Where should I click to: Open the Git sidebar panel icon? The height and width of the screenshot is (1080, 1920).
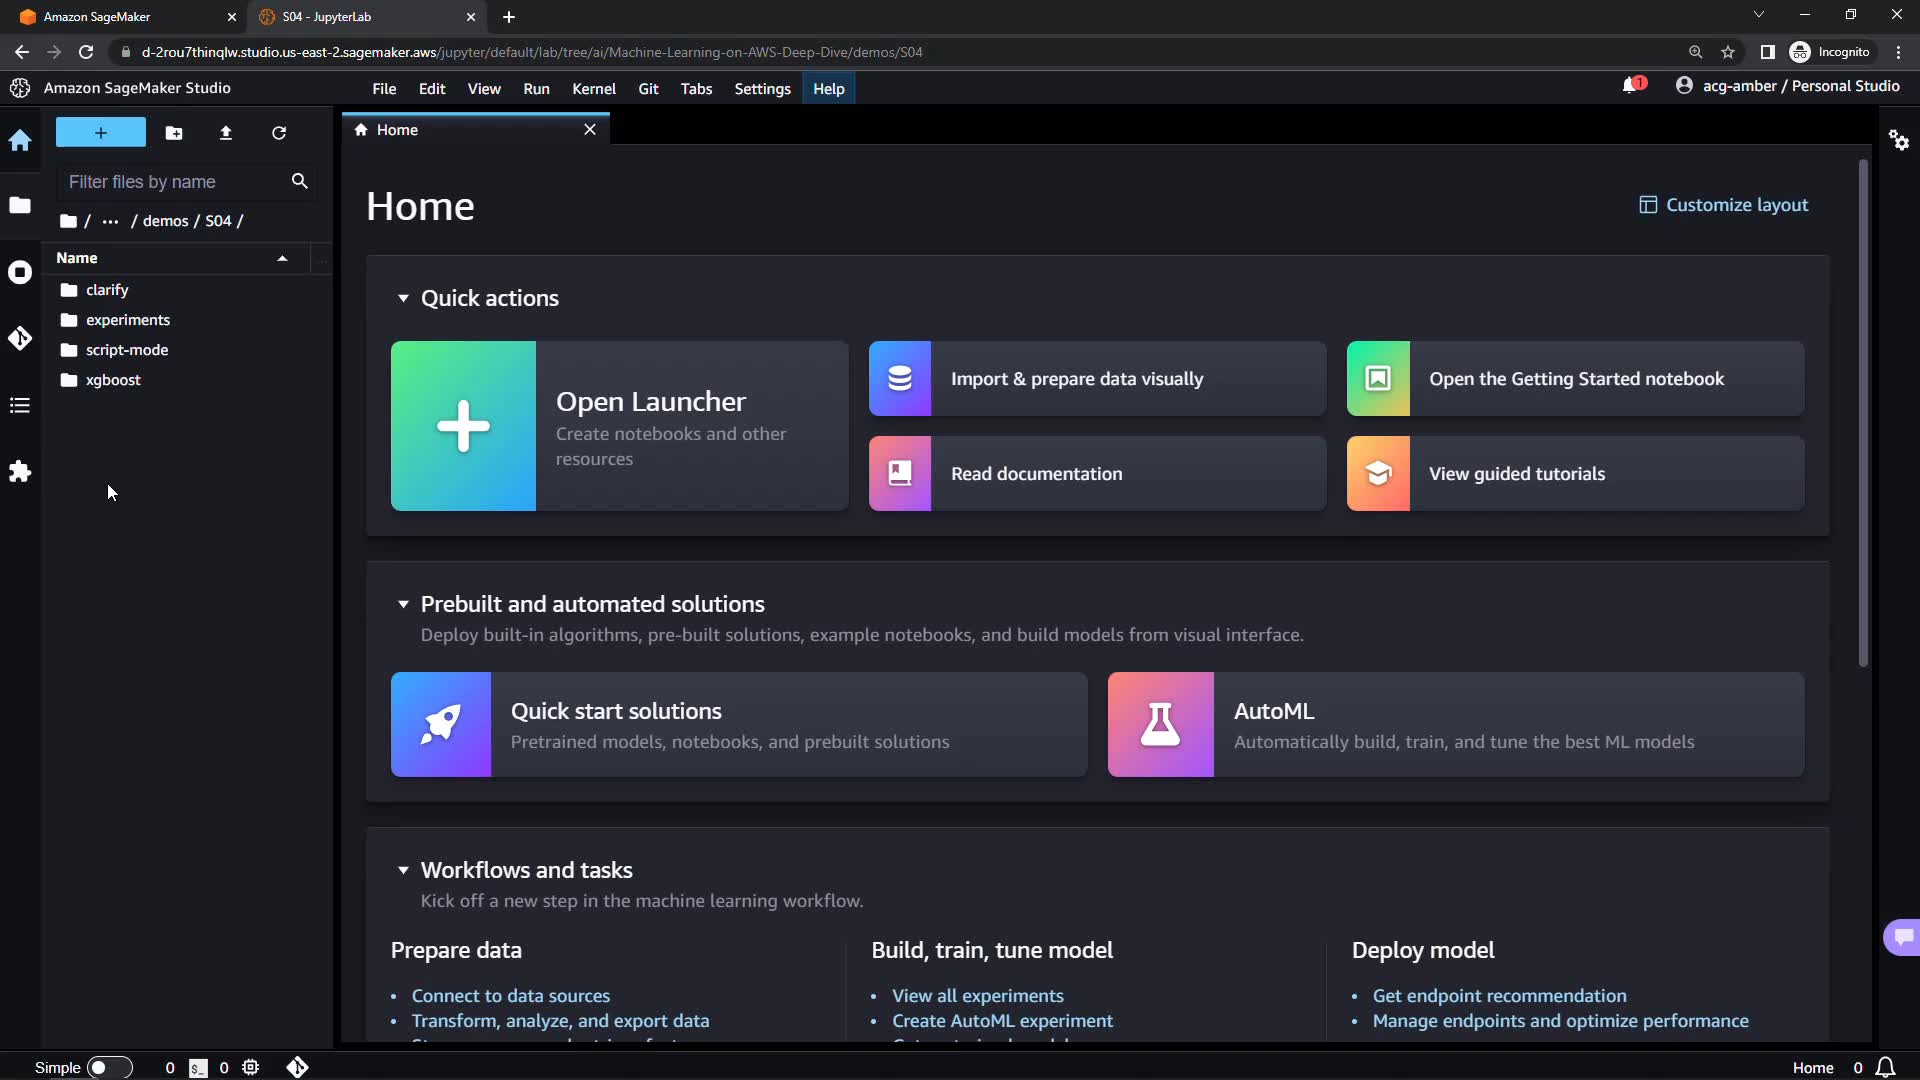coord(20,339)
